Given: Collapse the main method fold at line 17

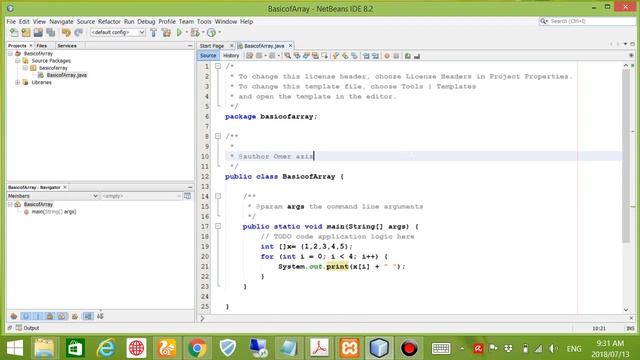Looking at the screenshot, I should 218,226.
